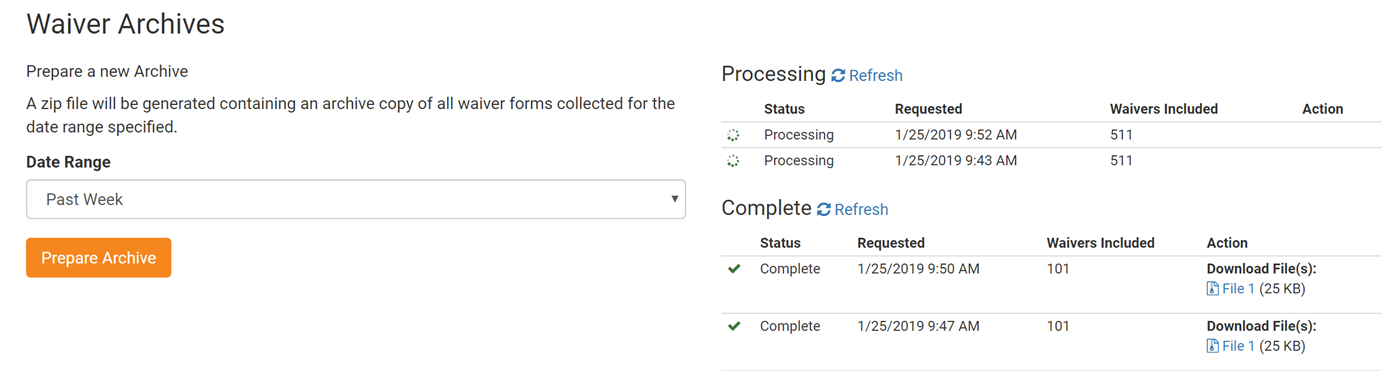Click Status column header in Complete table
The width and height of the screenshot is (1400, 371).
[x=780, y=243]
